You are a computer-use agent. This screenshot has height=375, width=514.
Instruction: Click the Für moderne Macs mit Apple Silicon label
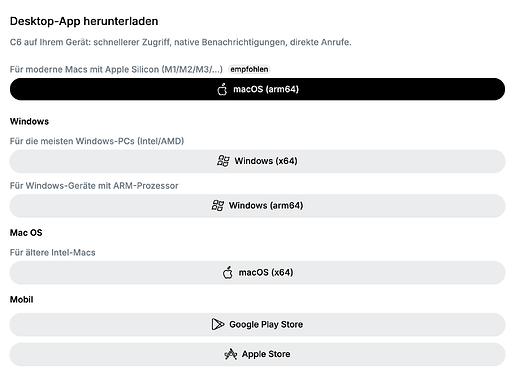116,69
